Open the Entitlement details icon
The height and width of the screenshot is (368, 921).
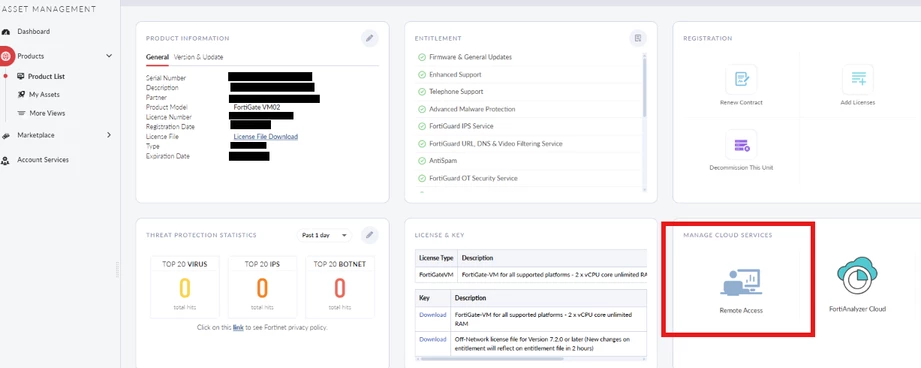point(638,39)
